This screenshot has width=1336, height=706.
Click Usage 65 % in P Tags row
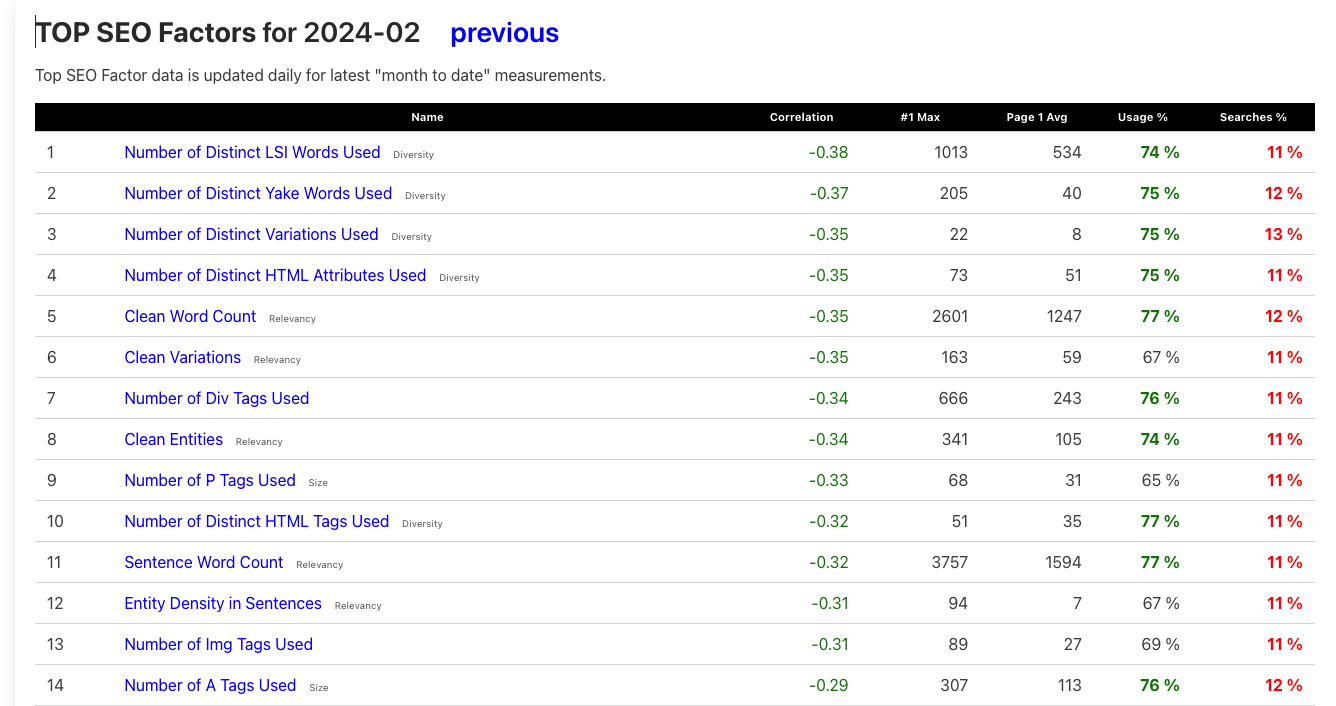point(1160,480)
